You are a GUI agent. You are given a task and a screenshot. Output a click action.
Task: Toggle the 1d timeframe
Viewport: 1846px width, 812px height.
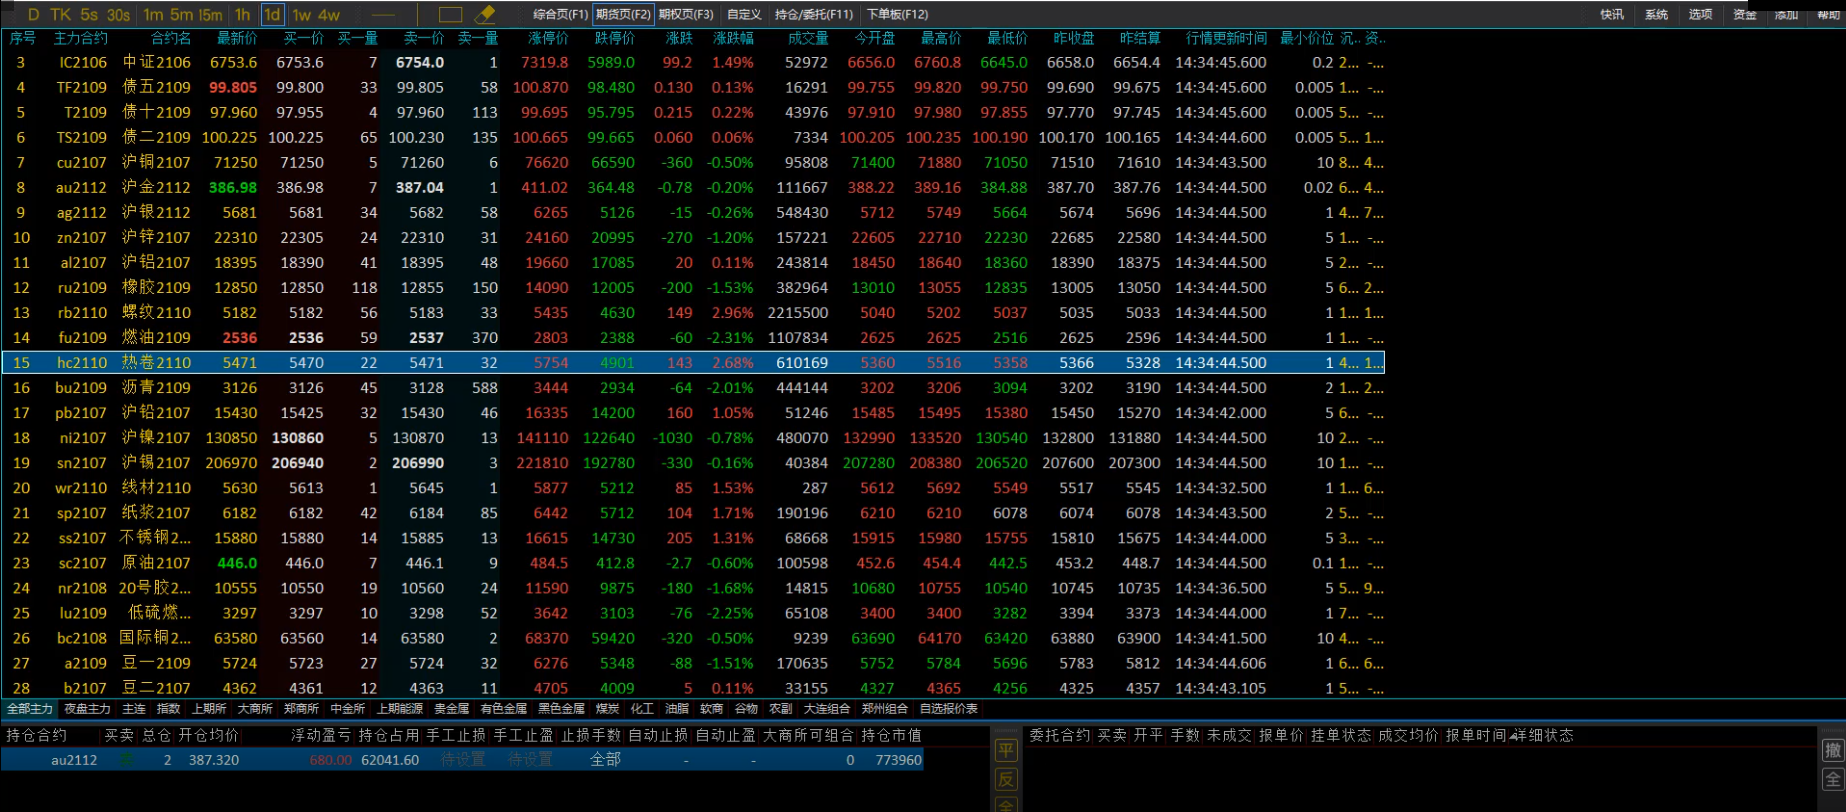pos(272,14)
